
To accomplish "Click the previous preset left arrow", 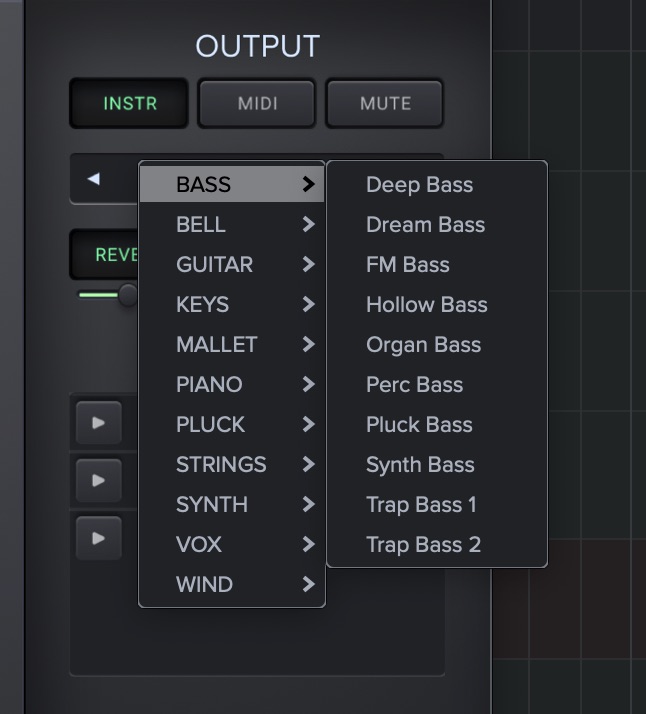I will click(94, 179).
